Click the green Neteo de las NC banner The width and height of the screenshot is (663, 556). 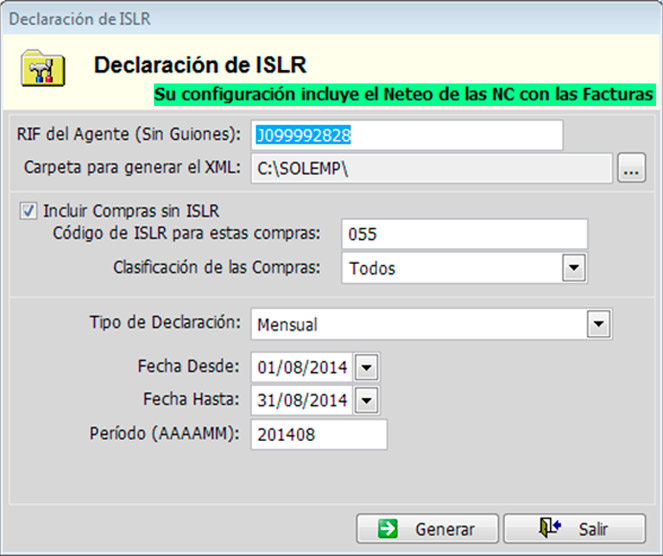(x=404, y=94)
